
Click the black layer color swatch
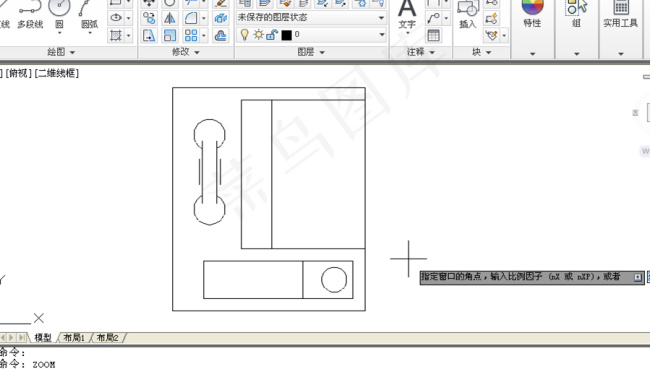(286, 35)
